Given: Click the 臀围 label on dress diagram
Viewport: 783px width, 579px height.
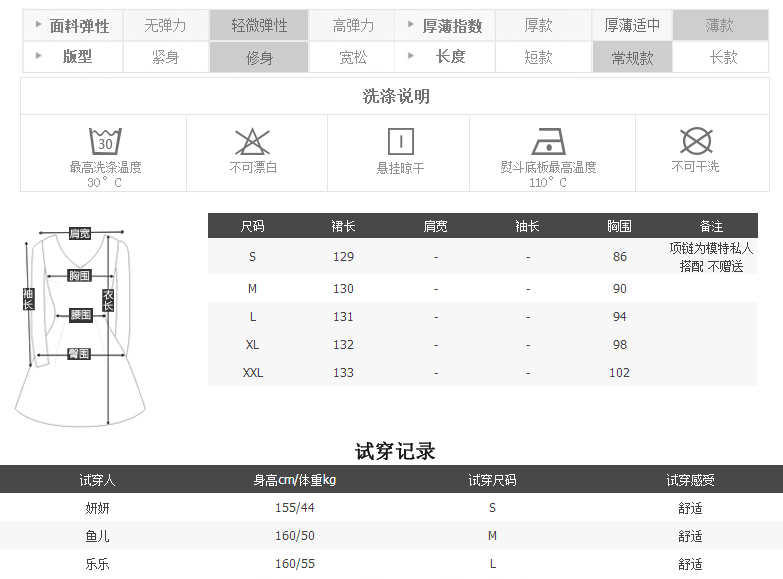Looking at the screenshot, I should click(x=79, y=354).
